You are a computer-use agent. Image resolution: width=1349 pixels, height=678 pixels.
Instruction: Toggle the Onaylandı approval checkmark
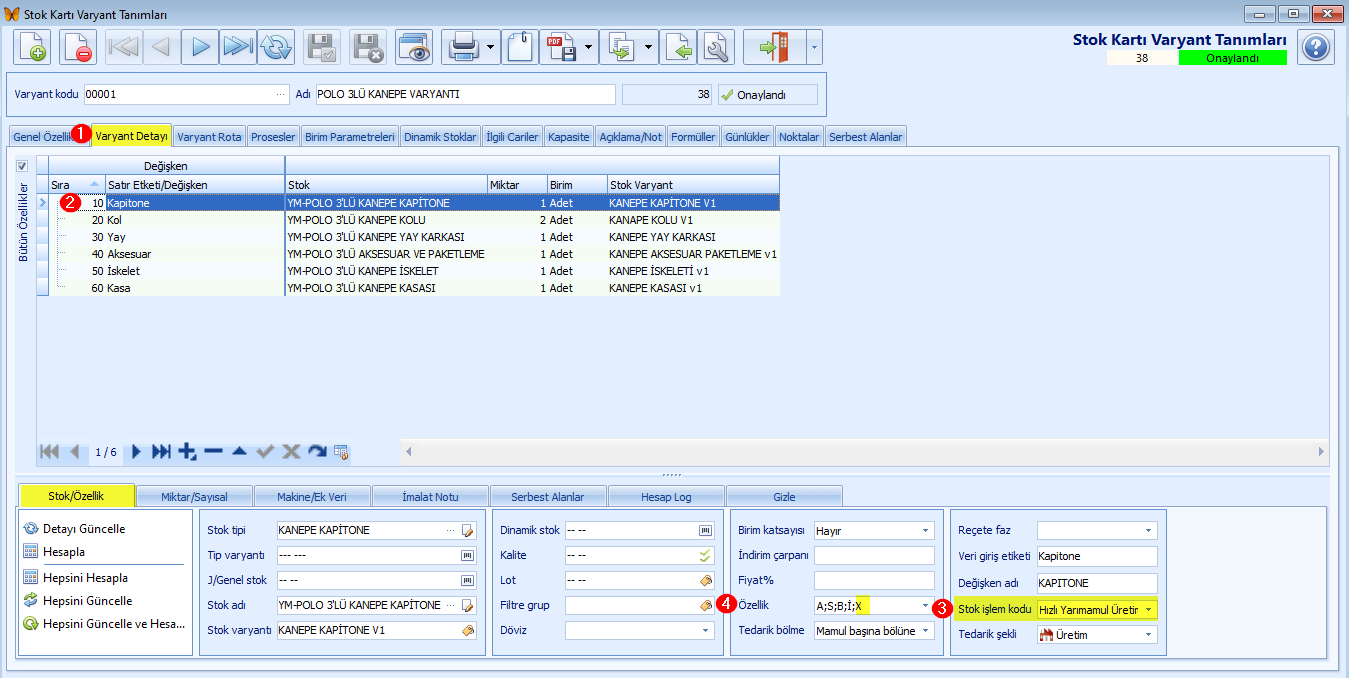(x=768, y=95)
